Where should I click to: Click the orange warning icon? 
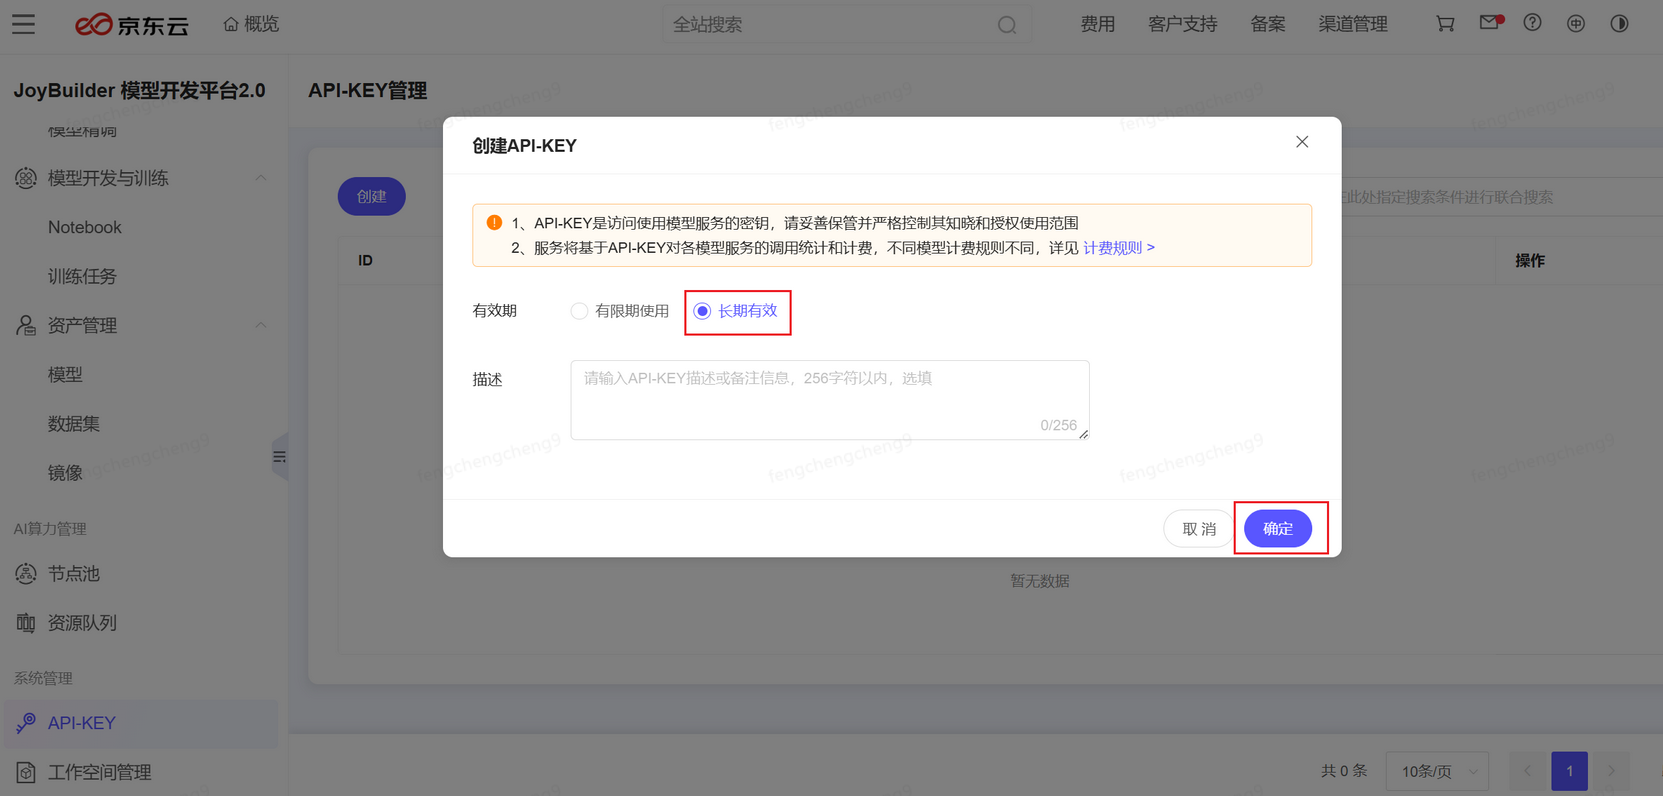494,222
